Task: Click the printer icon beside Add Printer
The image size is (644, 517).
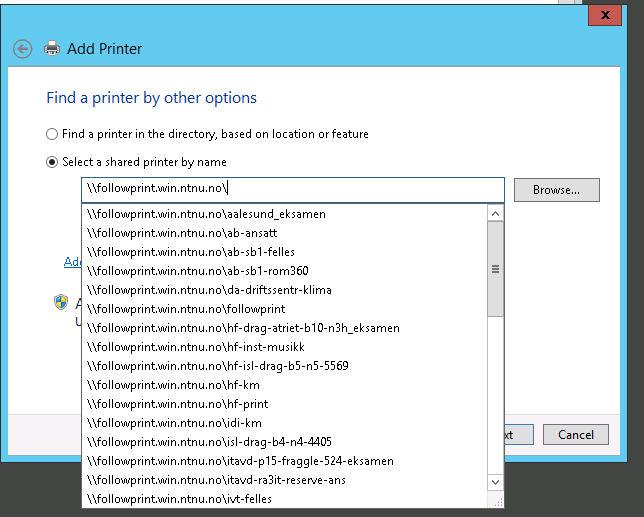Action: (x=52, y=48)
